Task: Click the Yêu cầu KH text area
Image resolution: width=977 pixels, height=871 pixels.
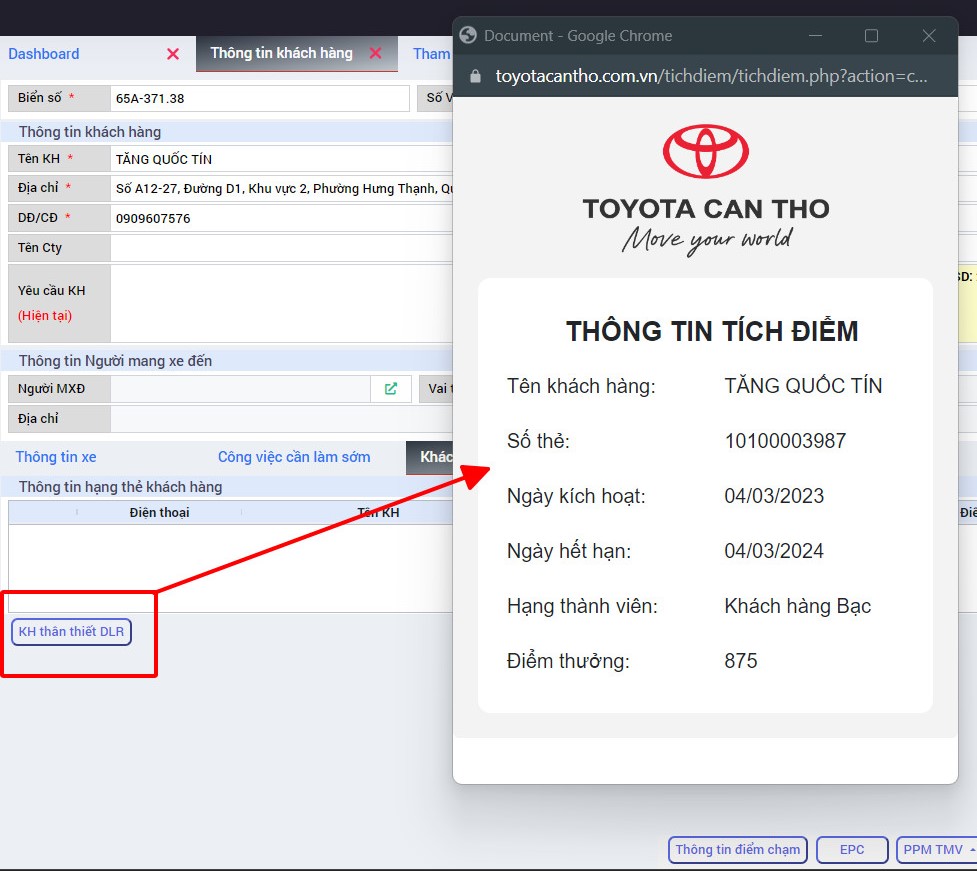Action: coord(280,303)
